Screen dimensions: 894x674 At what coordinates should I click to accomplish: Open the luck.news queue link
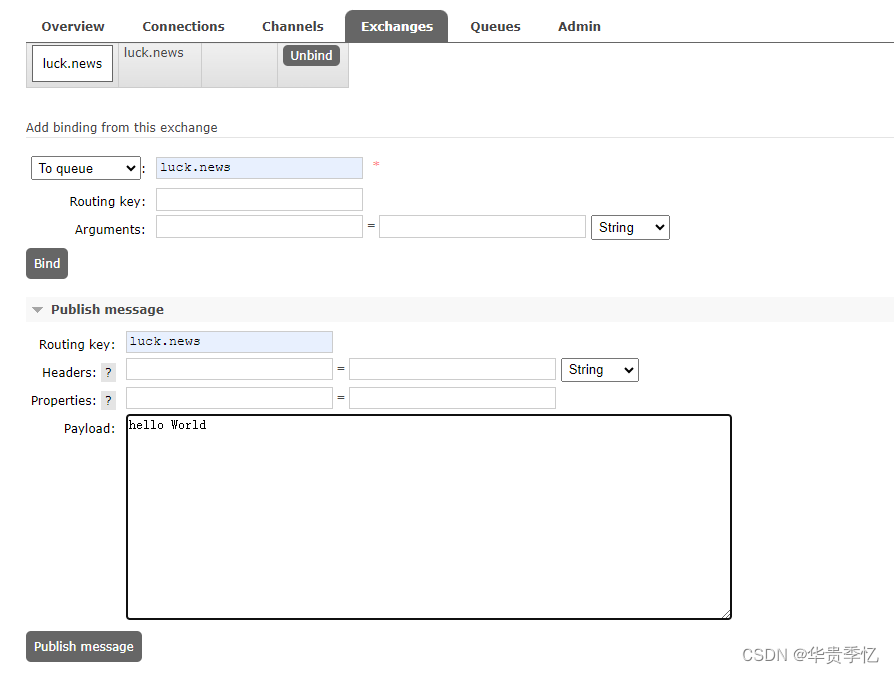pyautogui.click(x=71, y=63)
